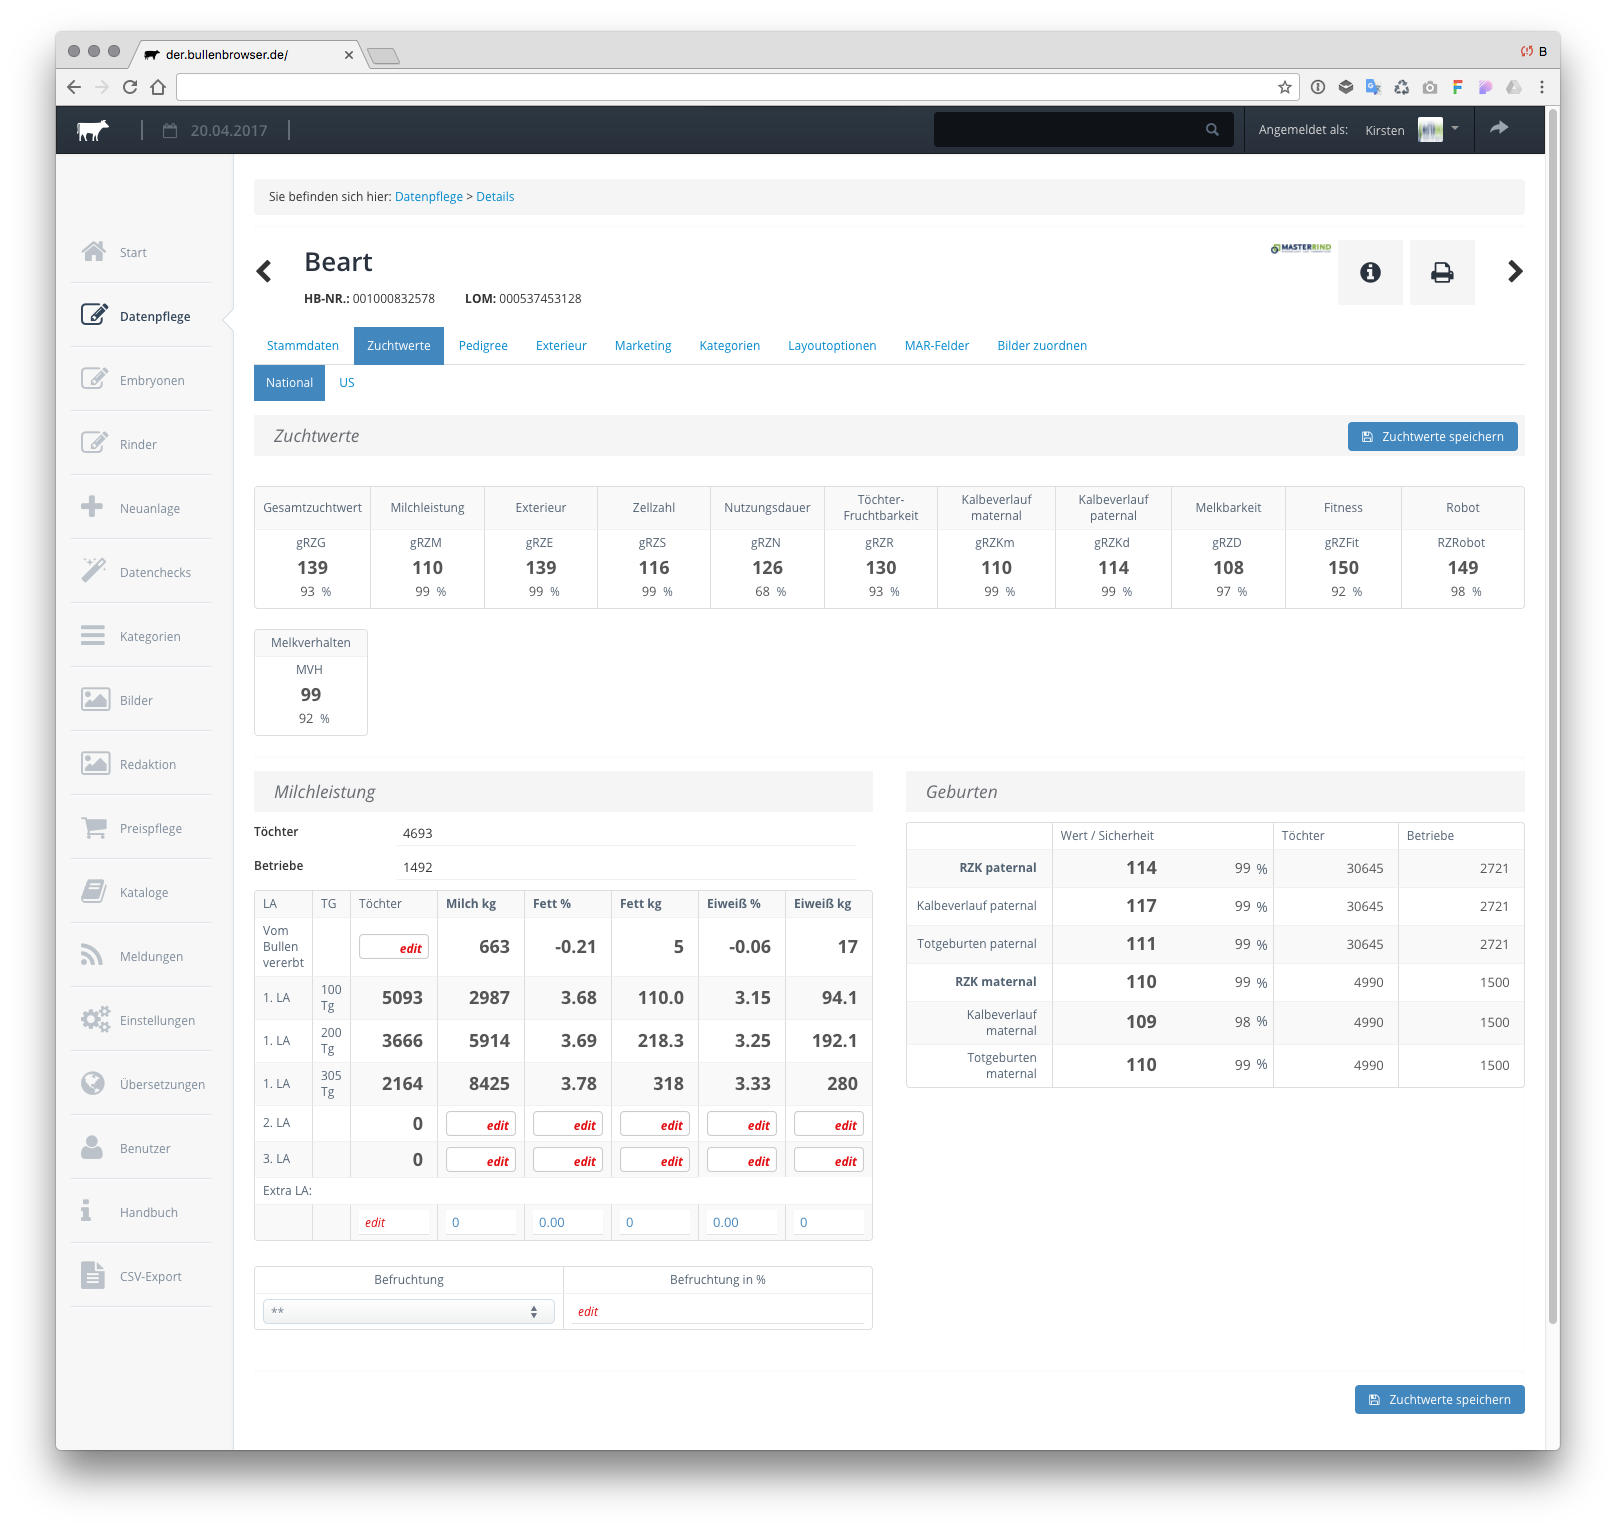Go to previous bull with left chevron
Image resolution: width=1616 pixels, height=1530 pixels.
264,271
